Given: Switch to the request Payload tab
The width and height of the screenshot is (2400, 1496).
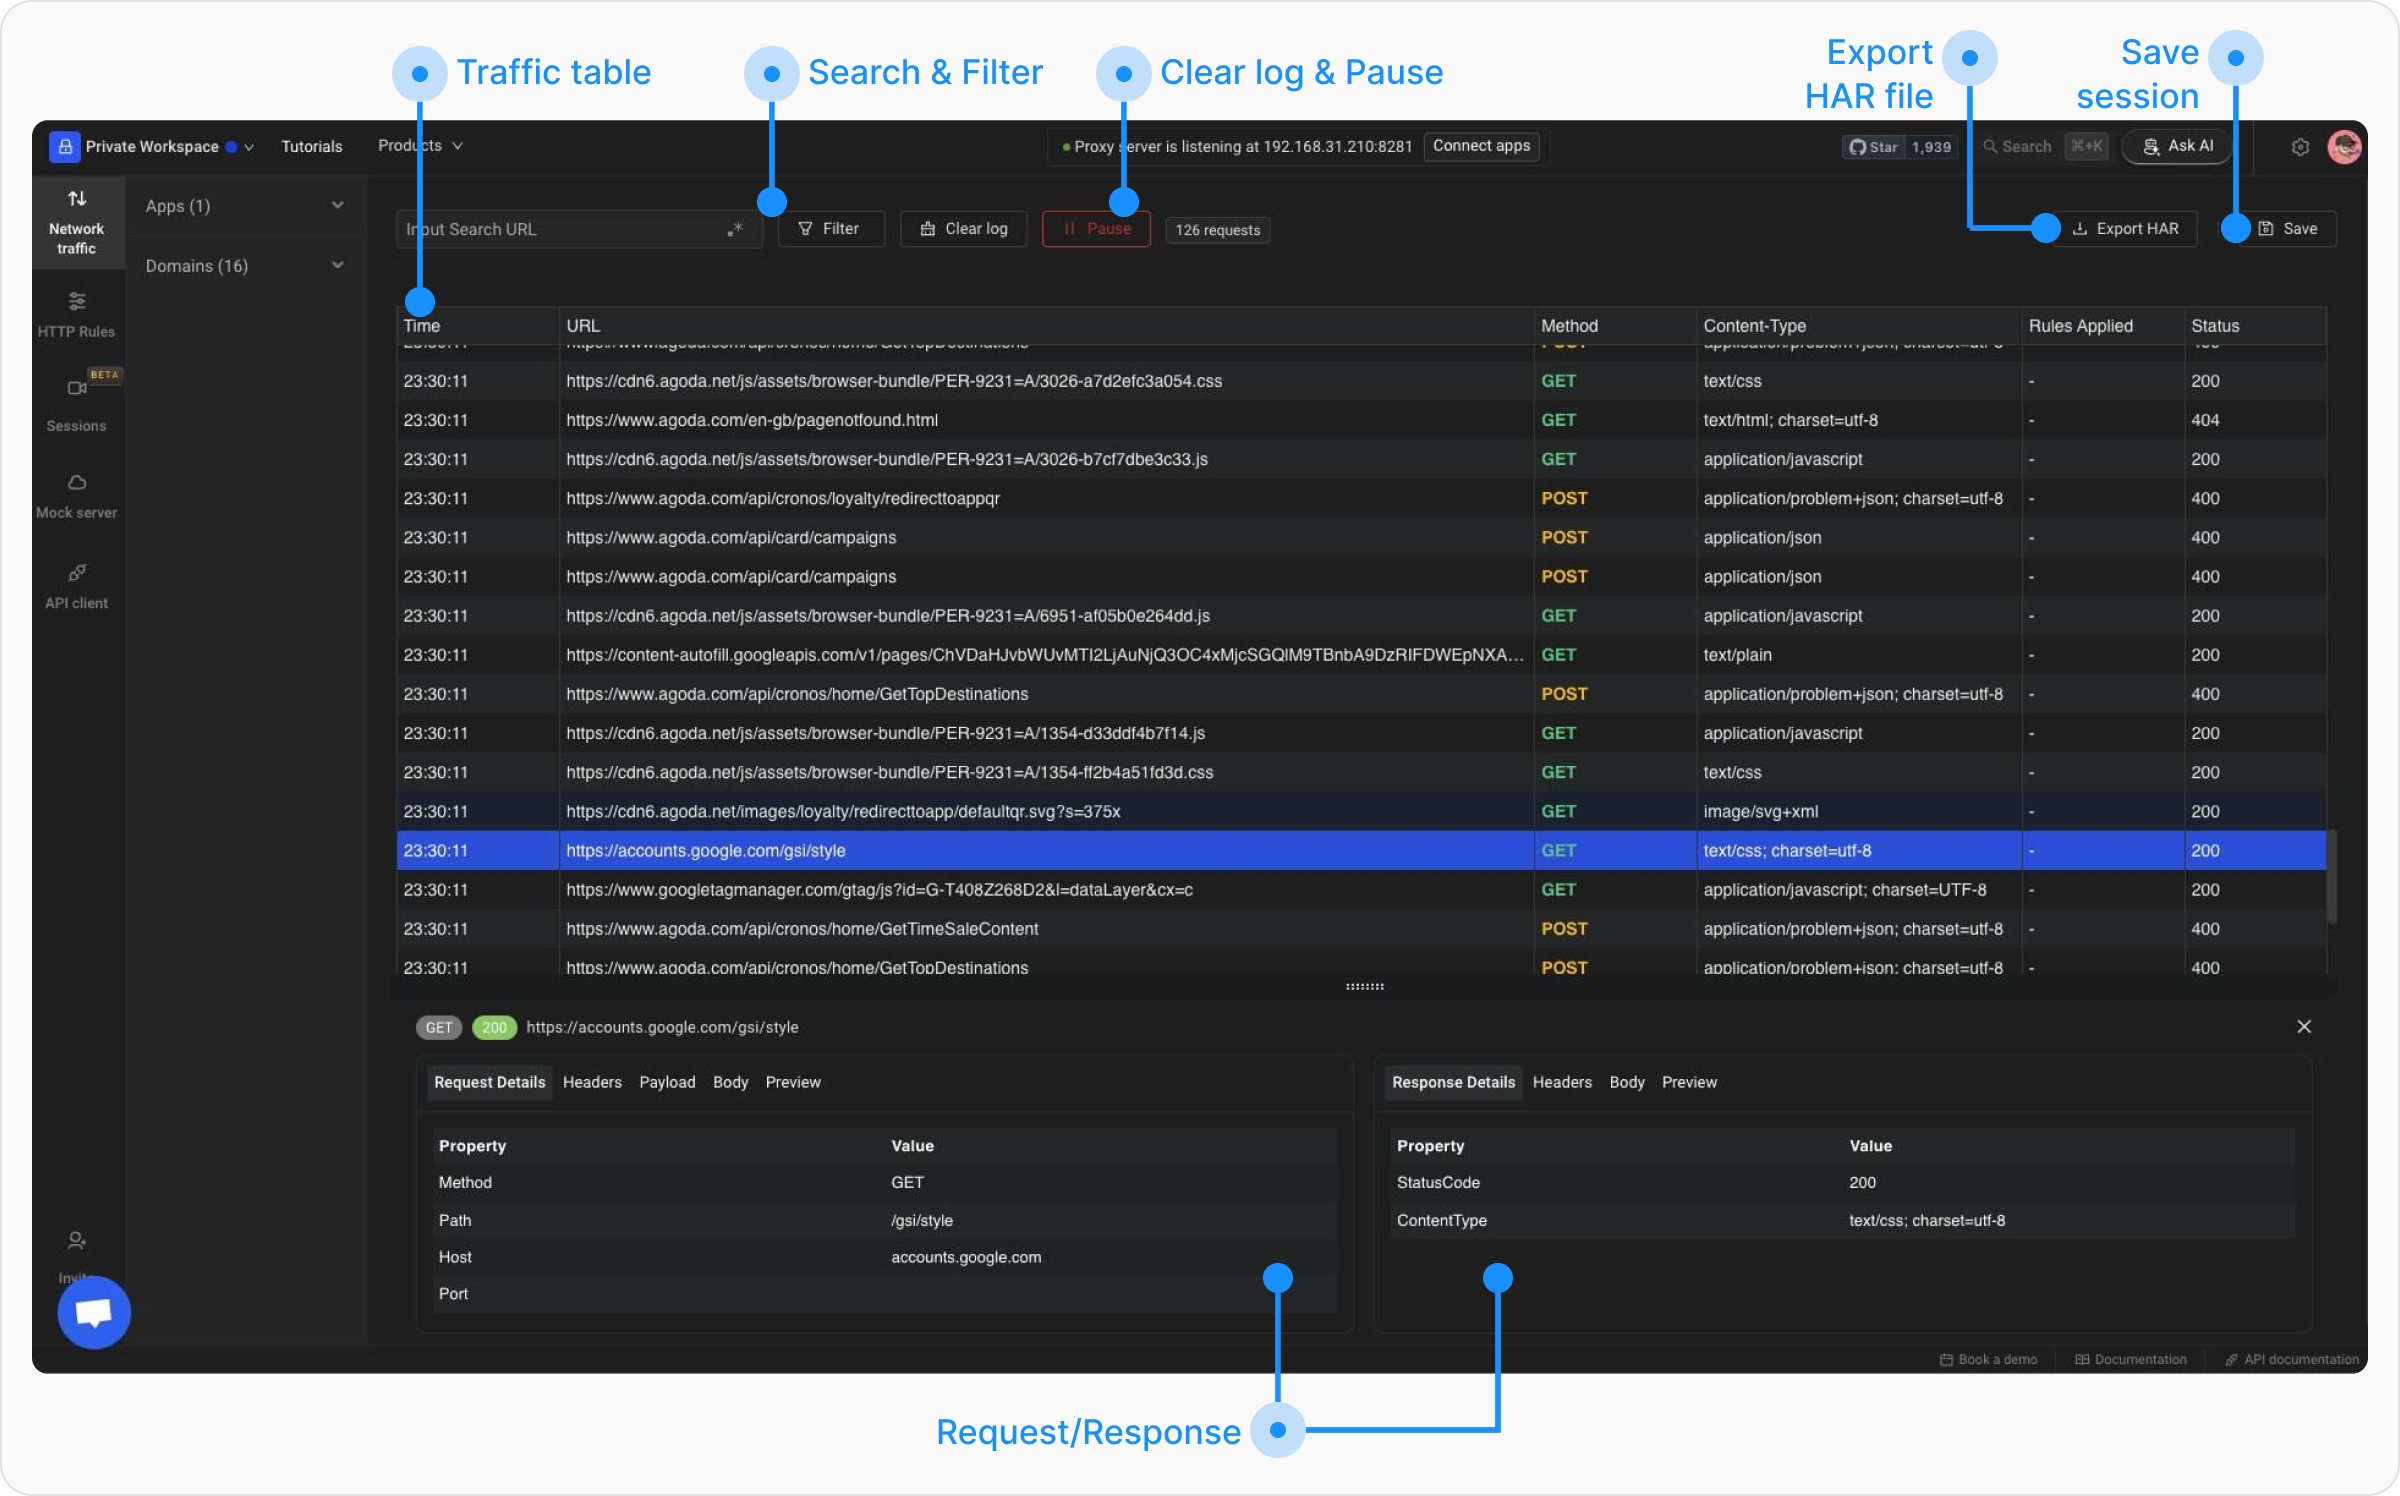Looking at the screenshot, I should tap(667, 1082).
